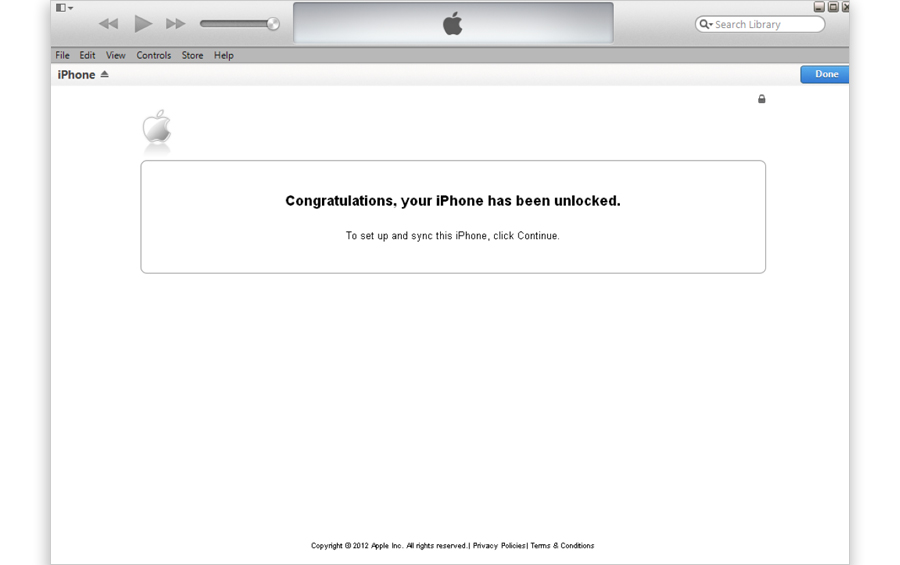
Task: Click the 'Copyright © 2012 Apple Inc.' text
Action: (357, 545)
